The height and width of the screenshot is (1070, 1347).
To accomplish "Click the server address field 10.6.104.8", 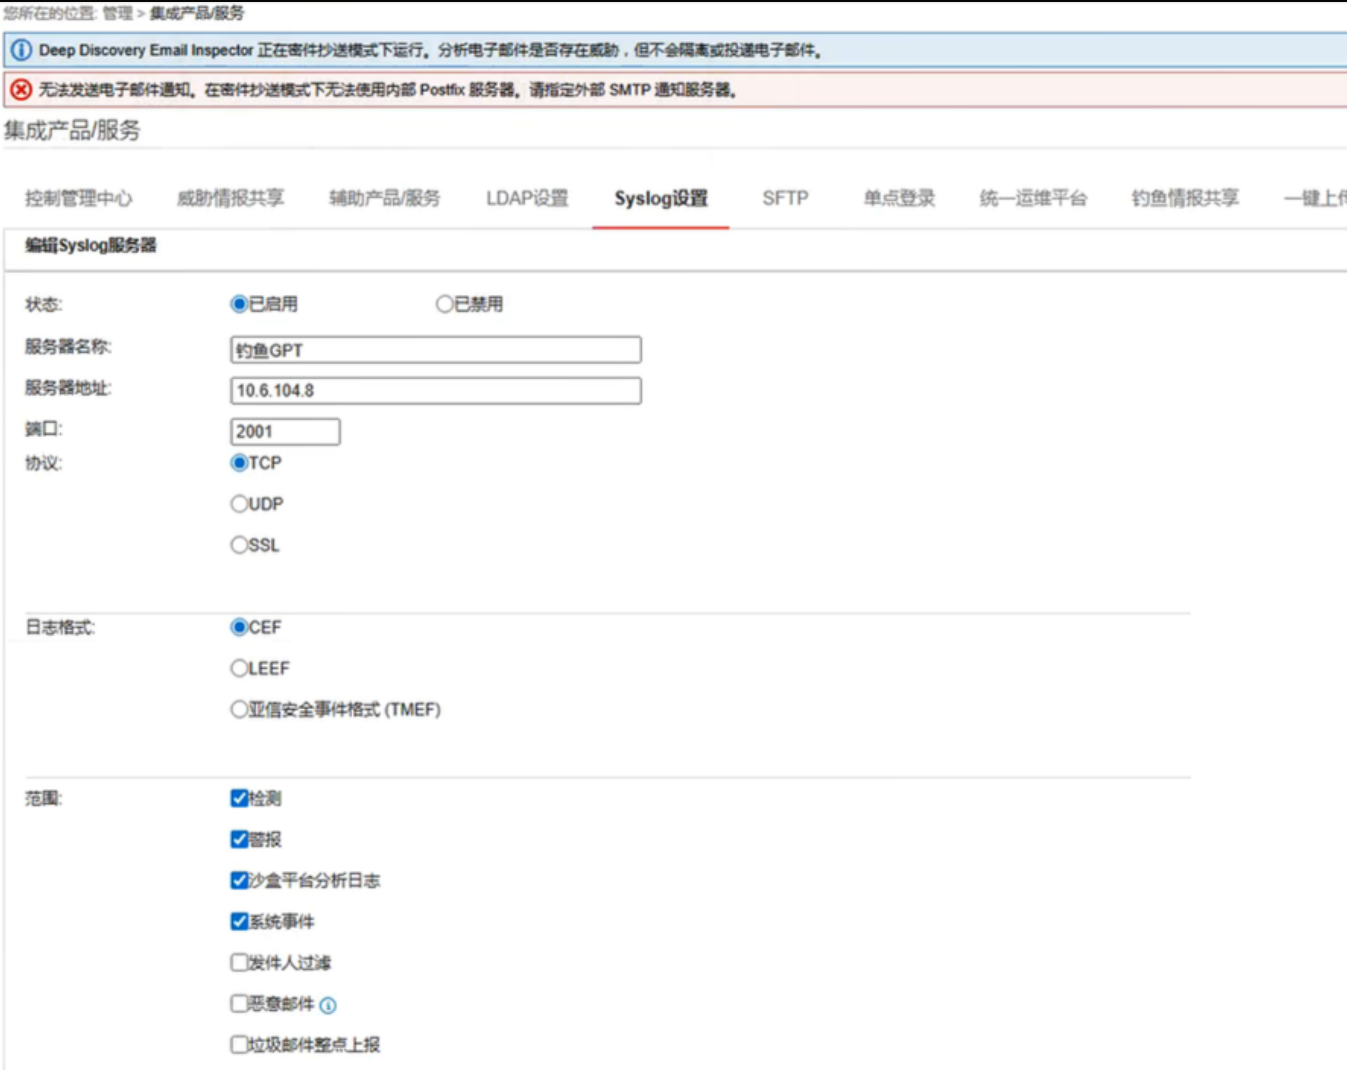I will point(435,391).
